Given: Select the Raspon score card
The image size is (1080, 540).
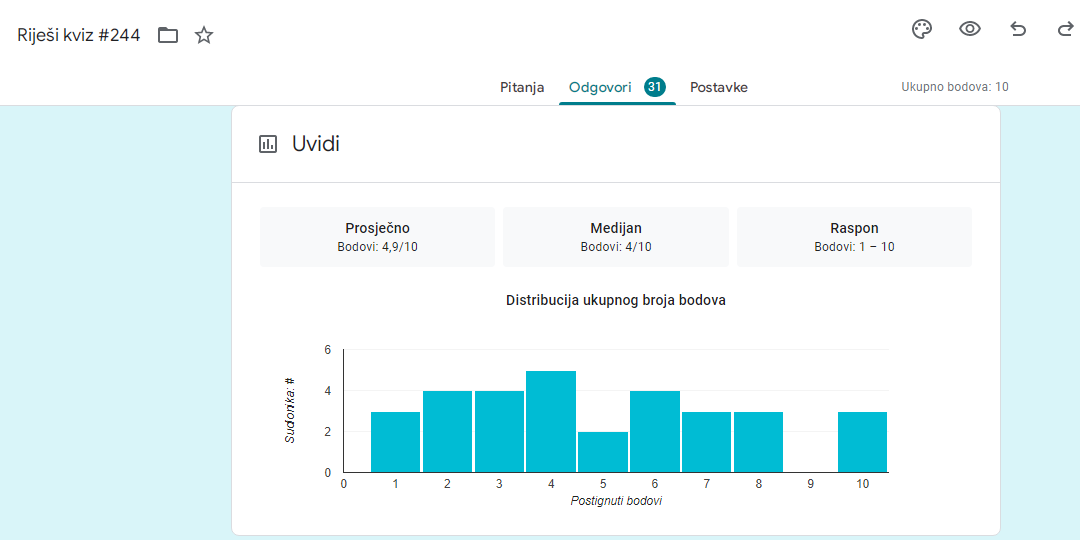Looking at the screenshot, I should click(854, 237).
